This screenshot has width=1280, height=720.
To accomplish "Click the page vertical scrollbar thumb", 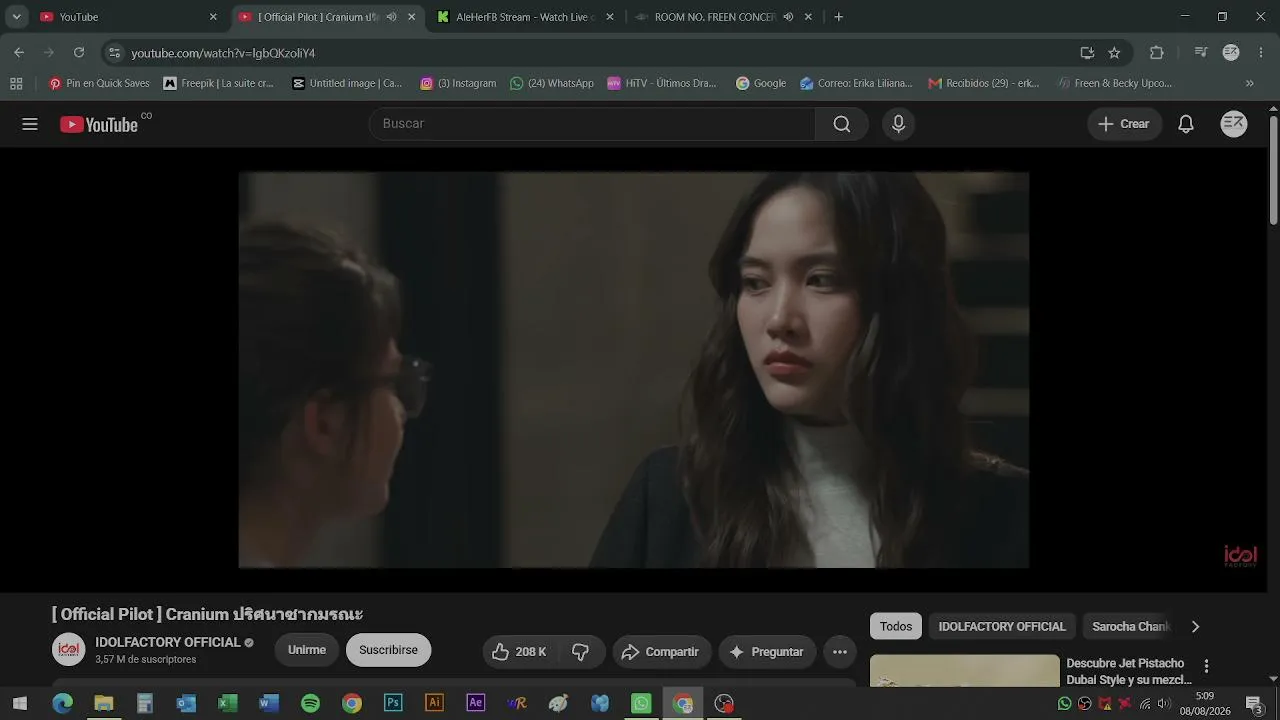I will pos(1273,172).
